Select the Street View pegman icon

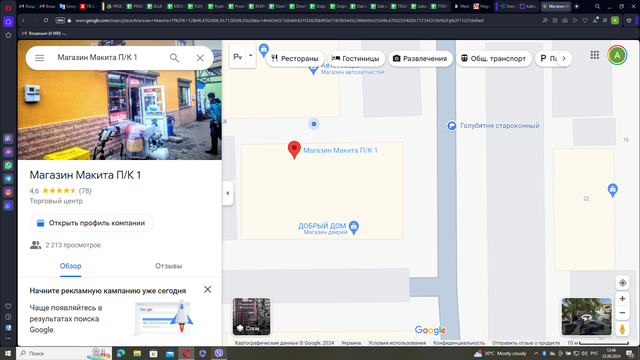click(622, 329)
